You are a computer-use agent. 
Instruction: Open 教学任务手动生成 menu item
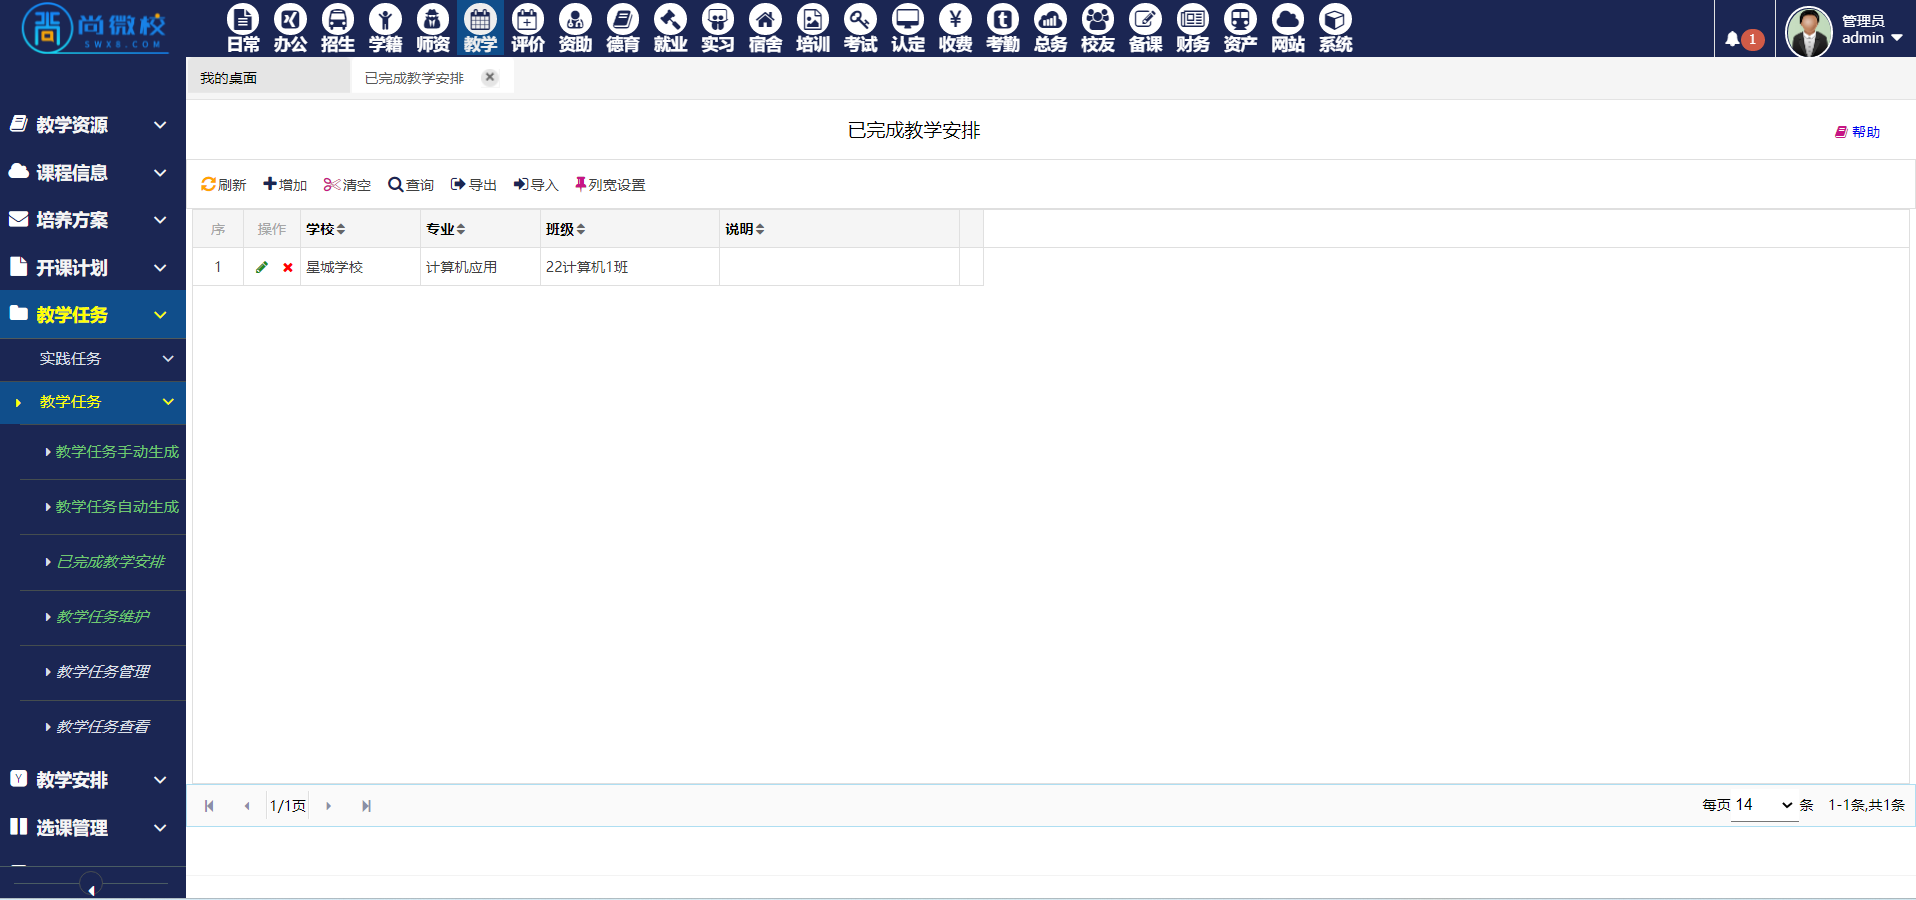pyautogui.click(x=117, y=452)
